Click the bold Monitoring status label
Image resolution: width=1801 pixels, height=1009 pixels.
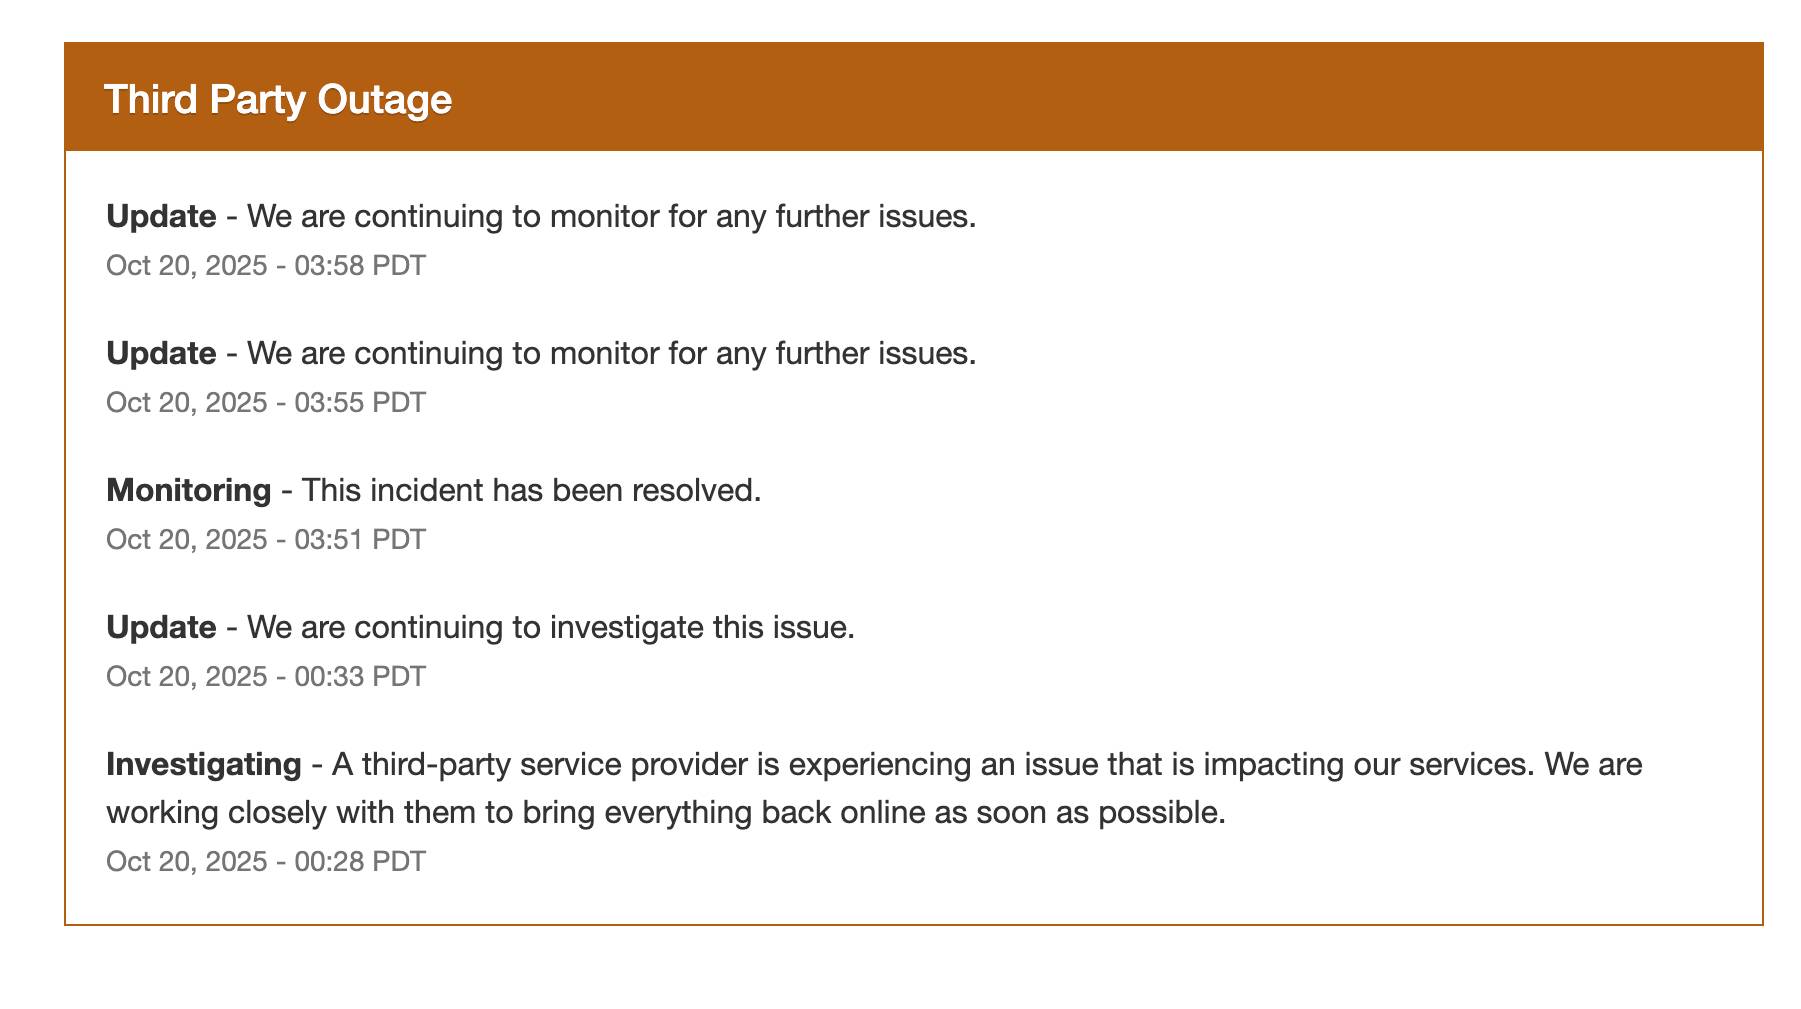coord(188,490)
